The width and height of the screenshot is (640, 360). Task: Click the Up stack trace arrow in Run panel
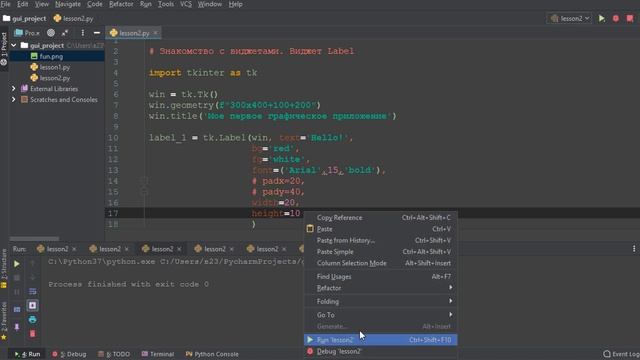click(x=33, y=264)
